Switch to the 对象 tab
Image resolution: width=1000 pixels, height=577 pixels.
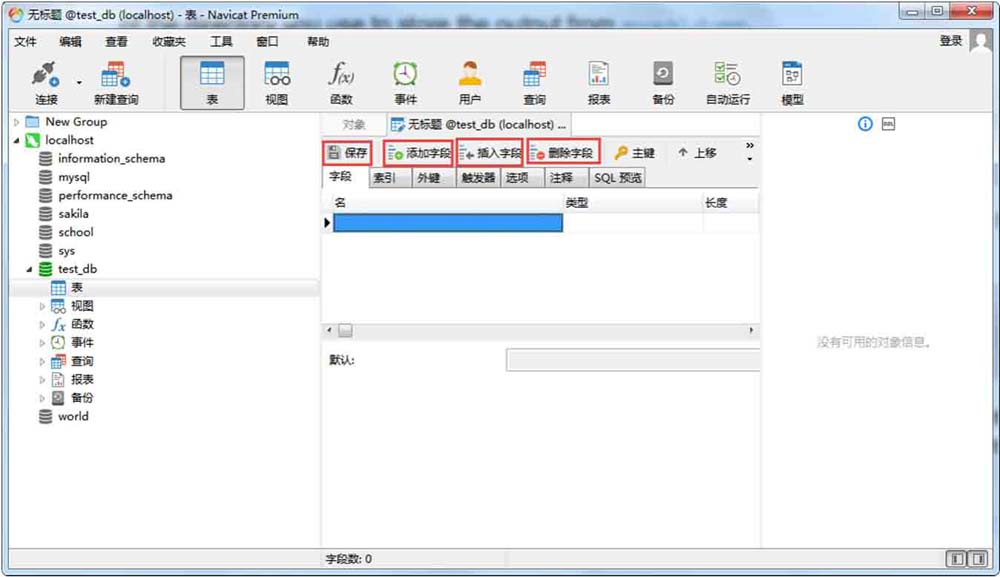click(353, 124)
